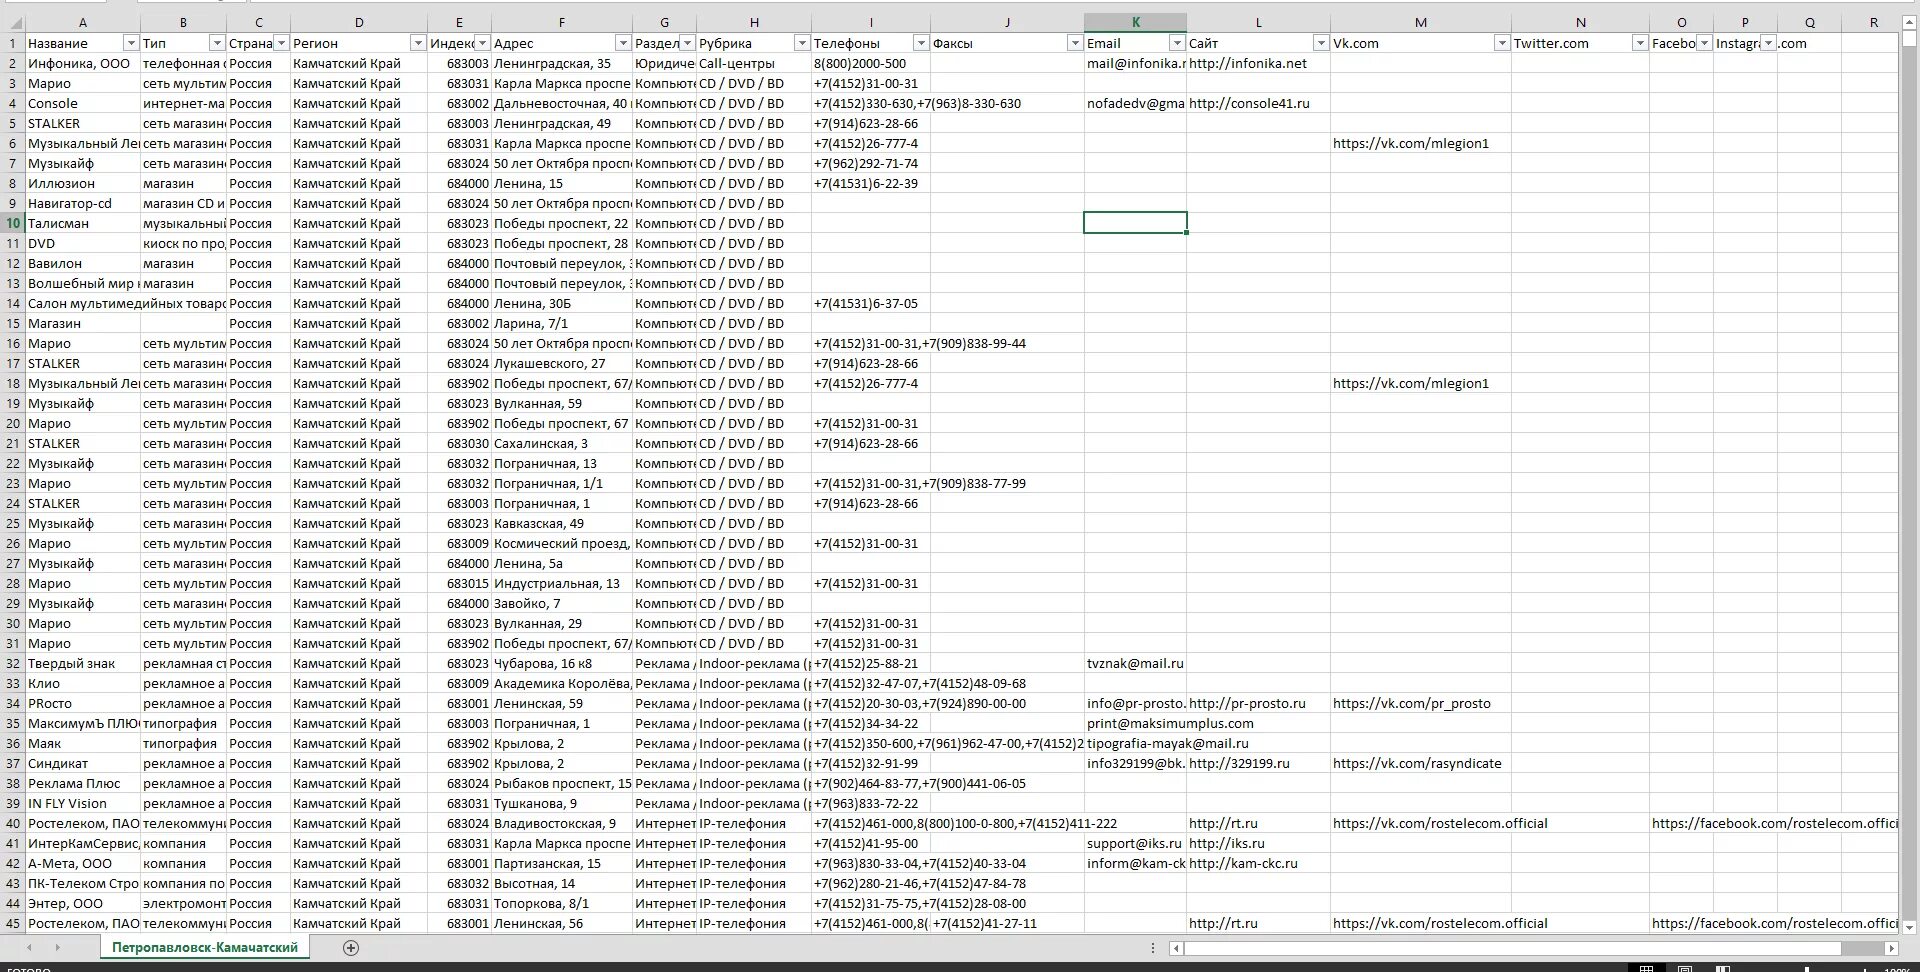Add a new sheet with the plus button
The height and width of the screenshot is (972, 1920).
(x=351, y=948)
